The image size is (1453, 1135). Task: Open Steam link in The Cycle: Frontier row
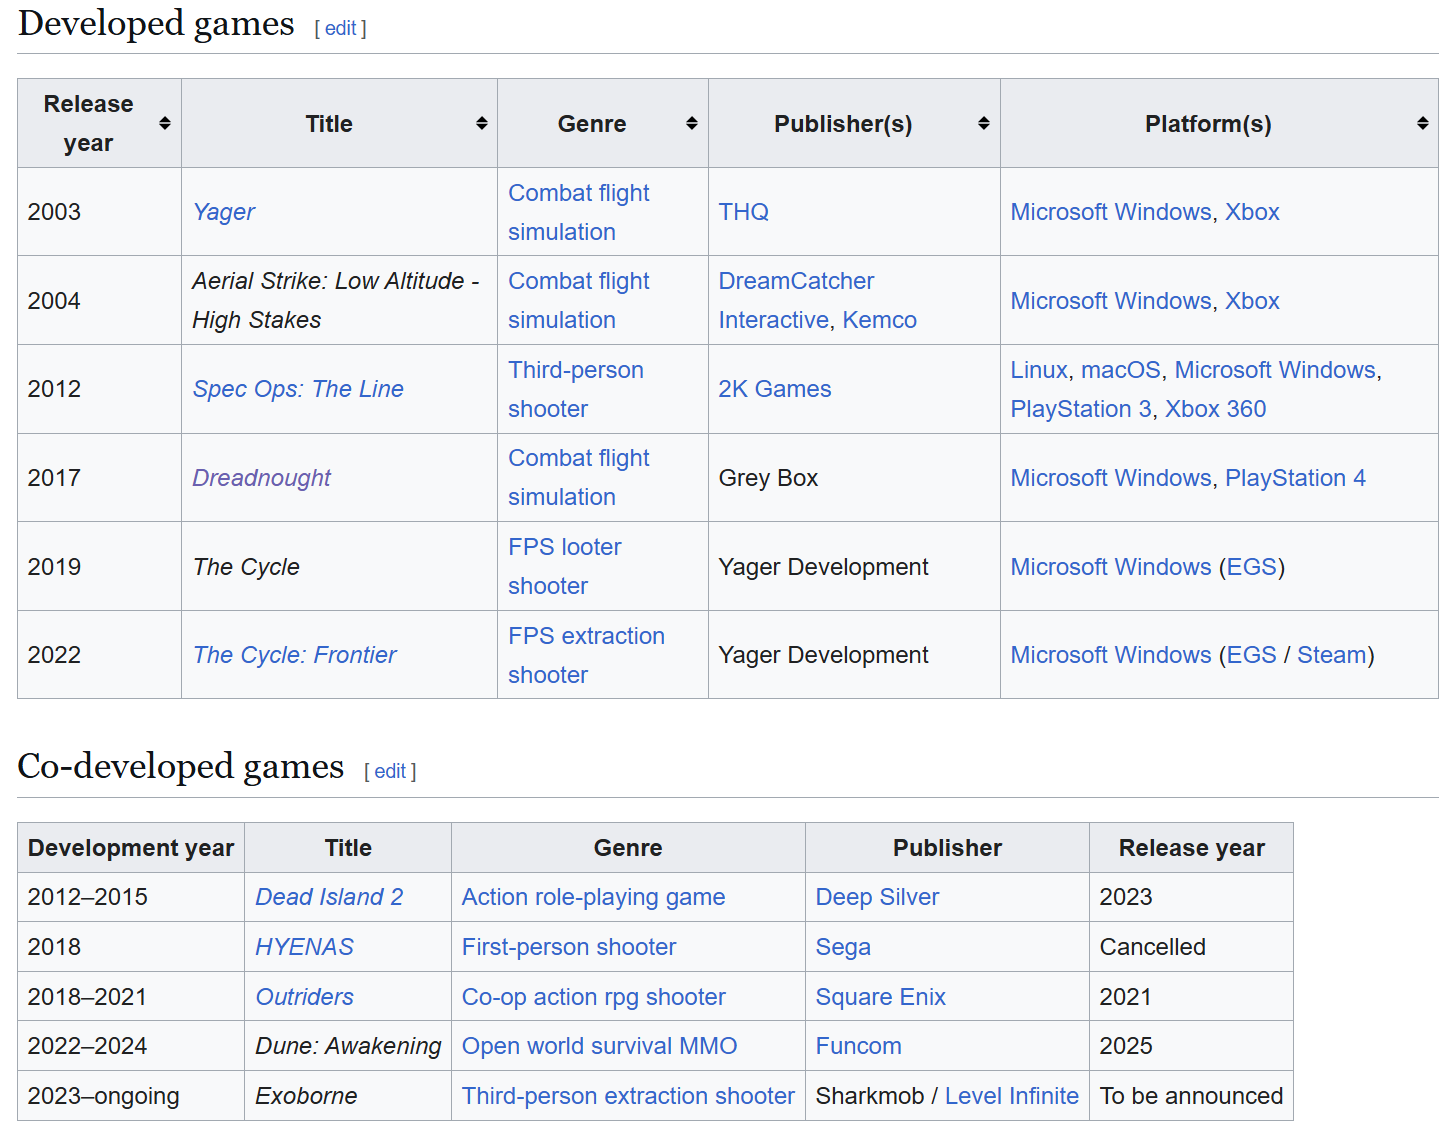tap(1332, 655)
